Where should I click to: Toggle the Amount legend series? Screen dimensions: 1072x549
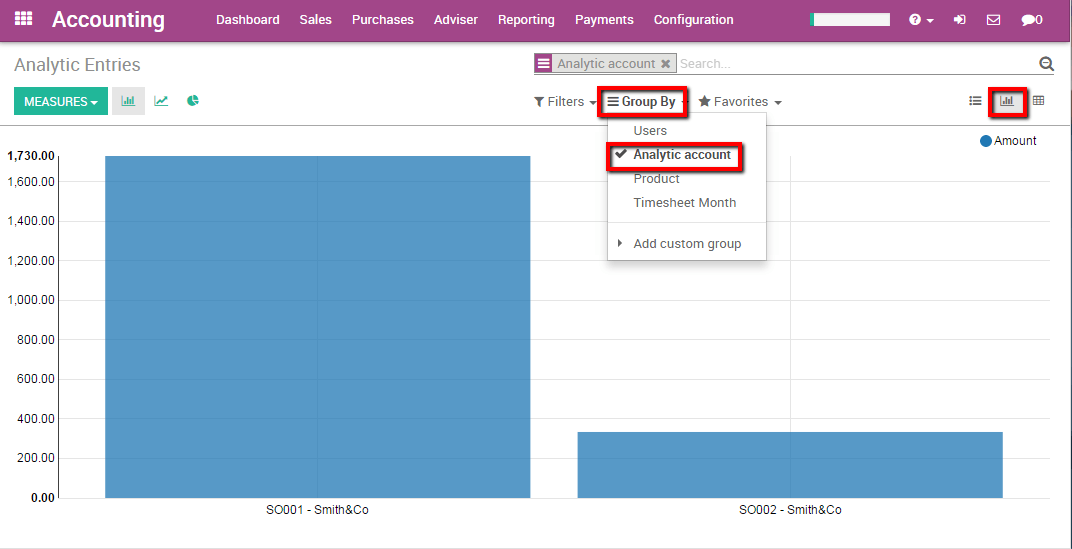pos(1008,141)
